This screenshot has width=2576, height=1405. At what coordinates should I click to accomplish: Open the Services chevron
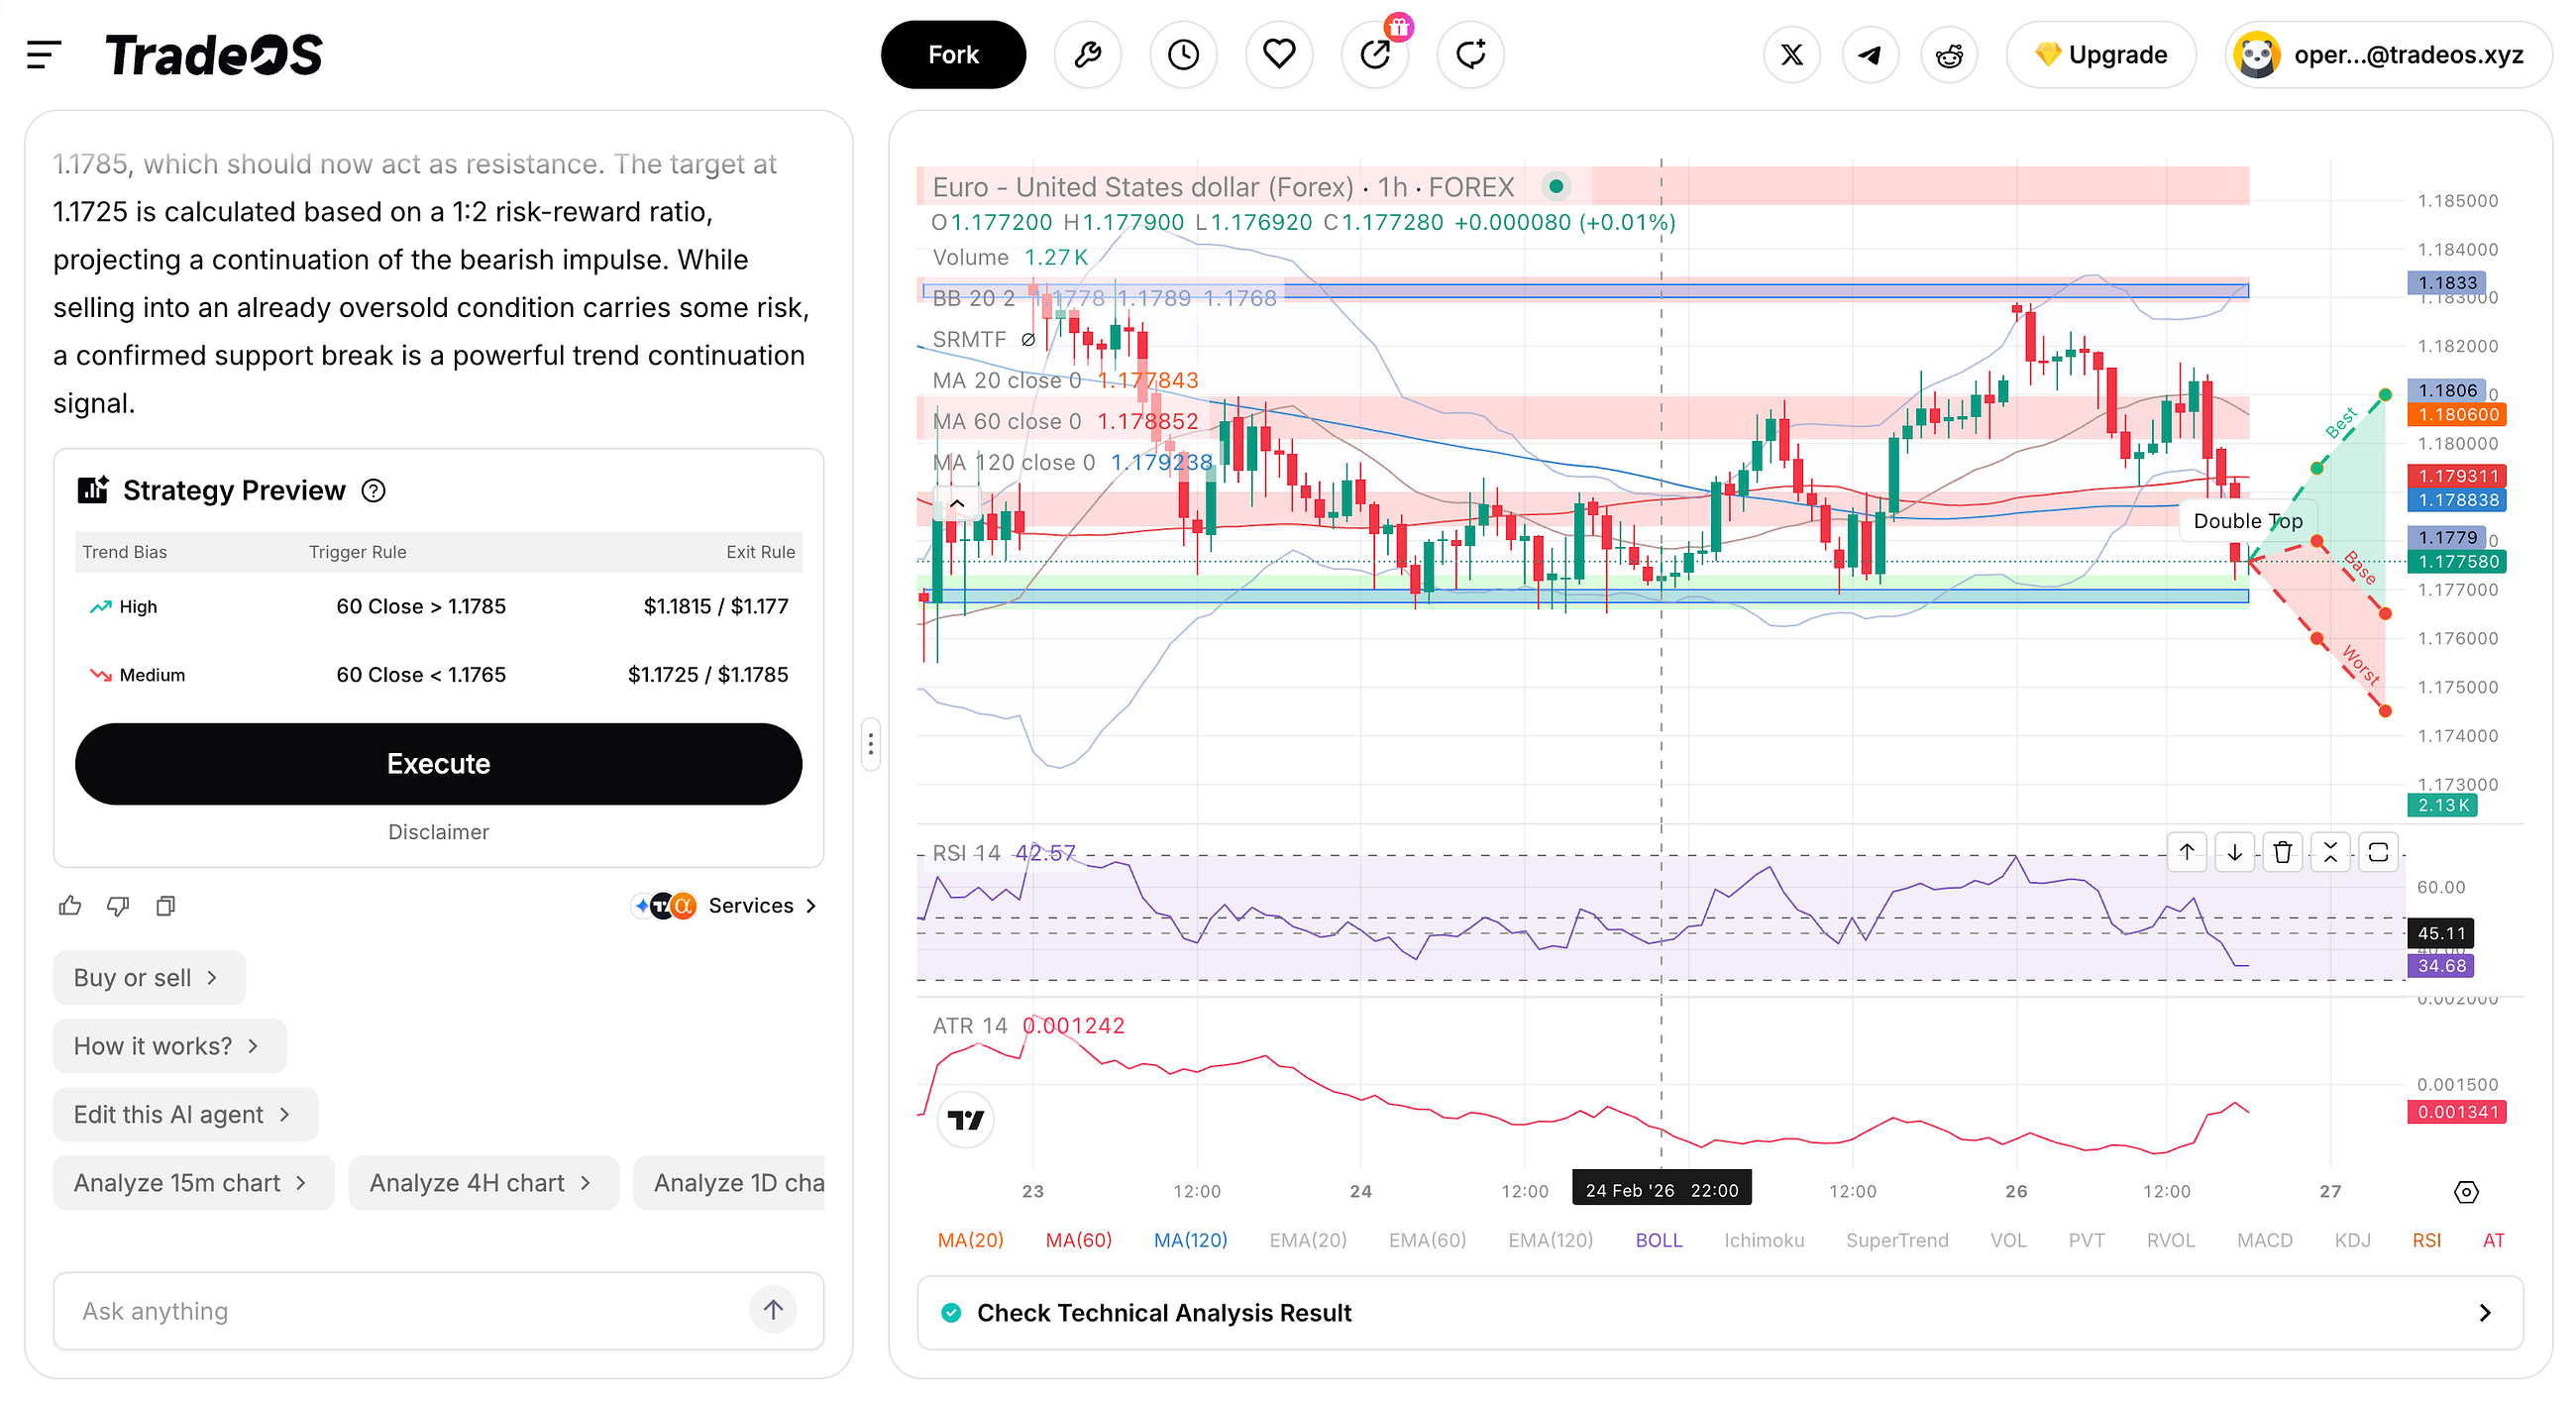[x=810, y=906]
